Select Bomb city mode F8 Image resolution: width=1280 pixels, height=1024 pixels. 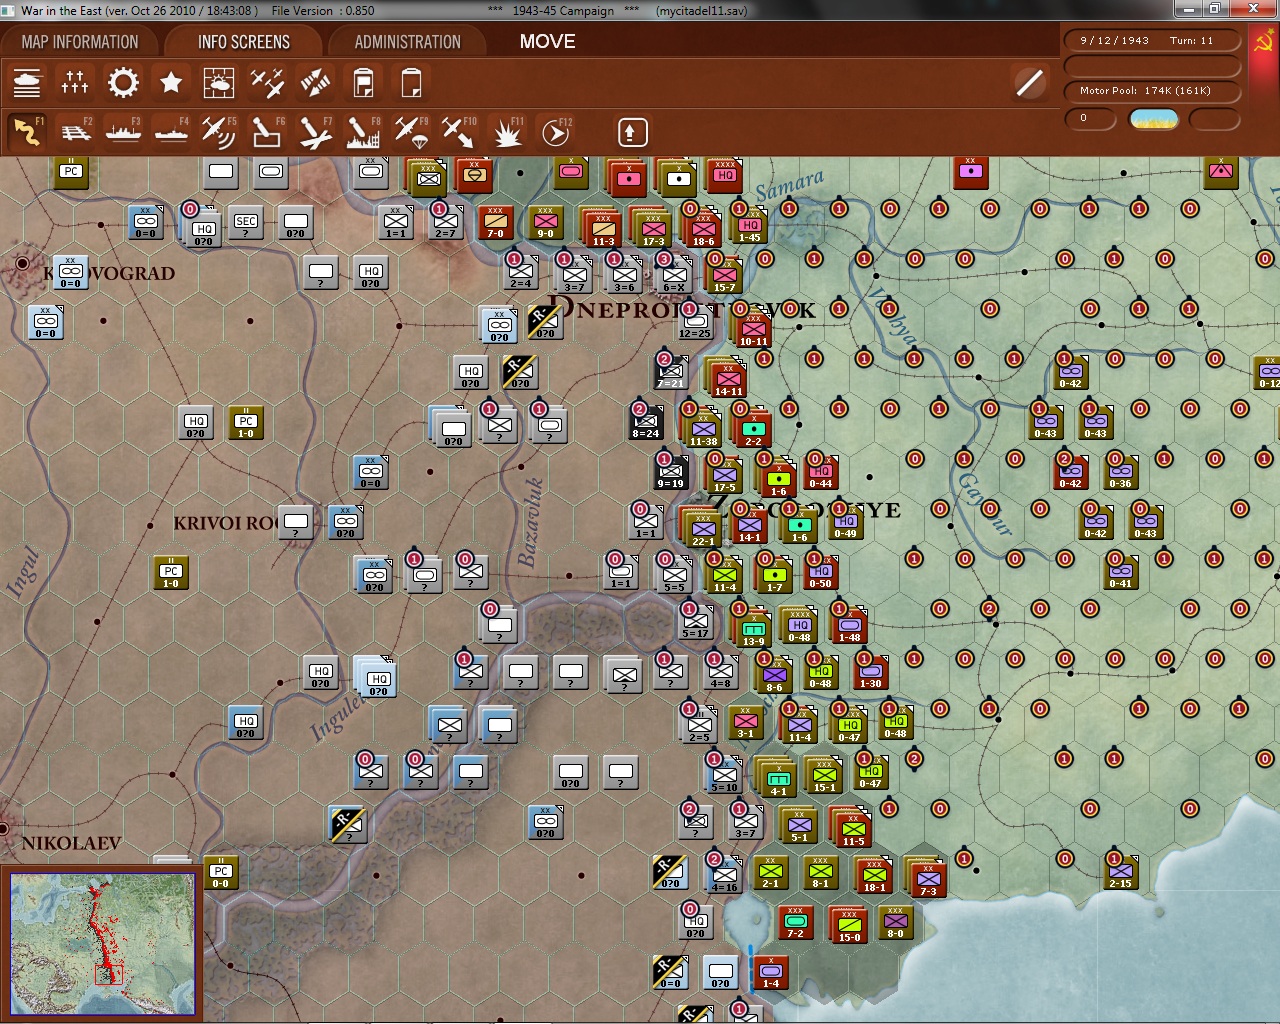363,132
